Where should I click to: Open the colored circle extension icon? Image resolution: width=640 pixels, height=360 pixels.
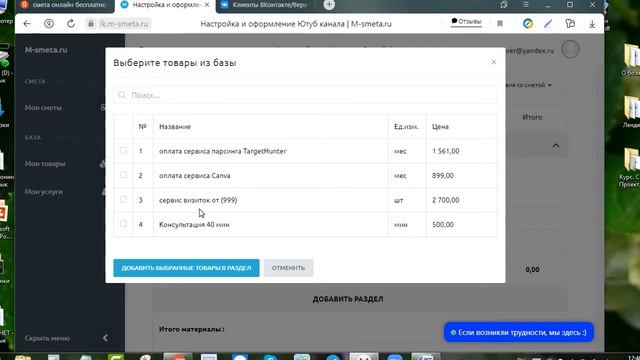(528, 24)
